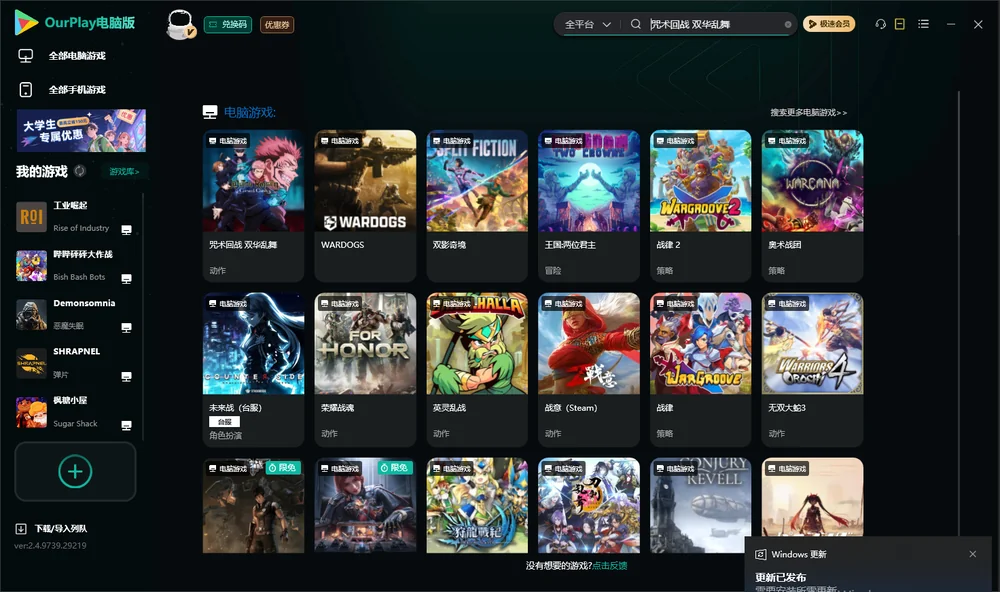Open the 游戏库> link

pos(124,172)
